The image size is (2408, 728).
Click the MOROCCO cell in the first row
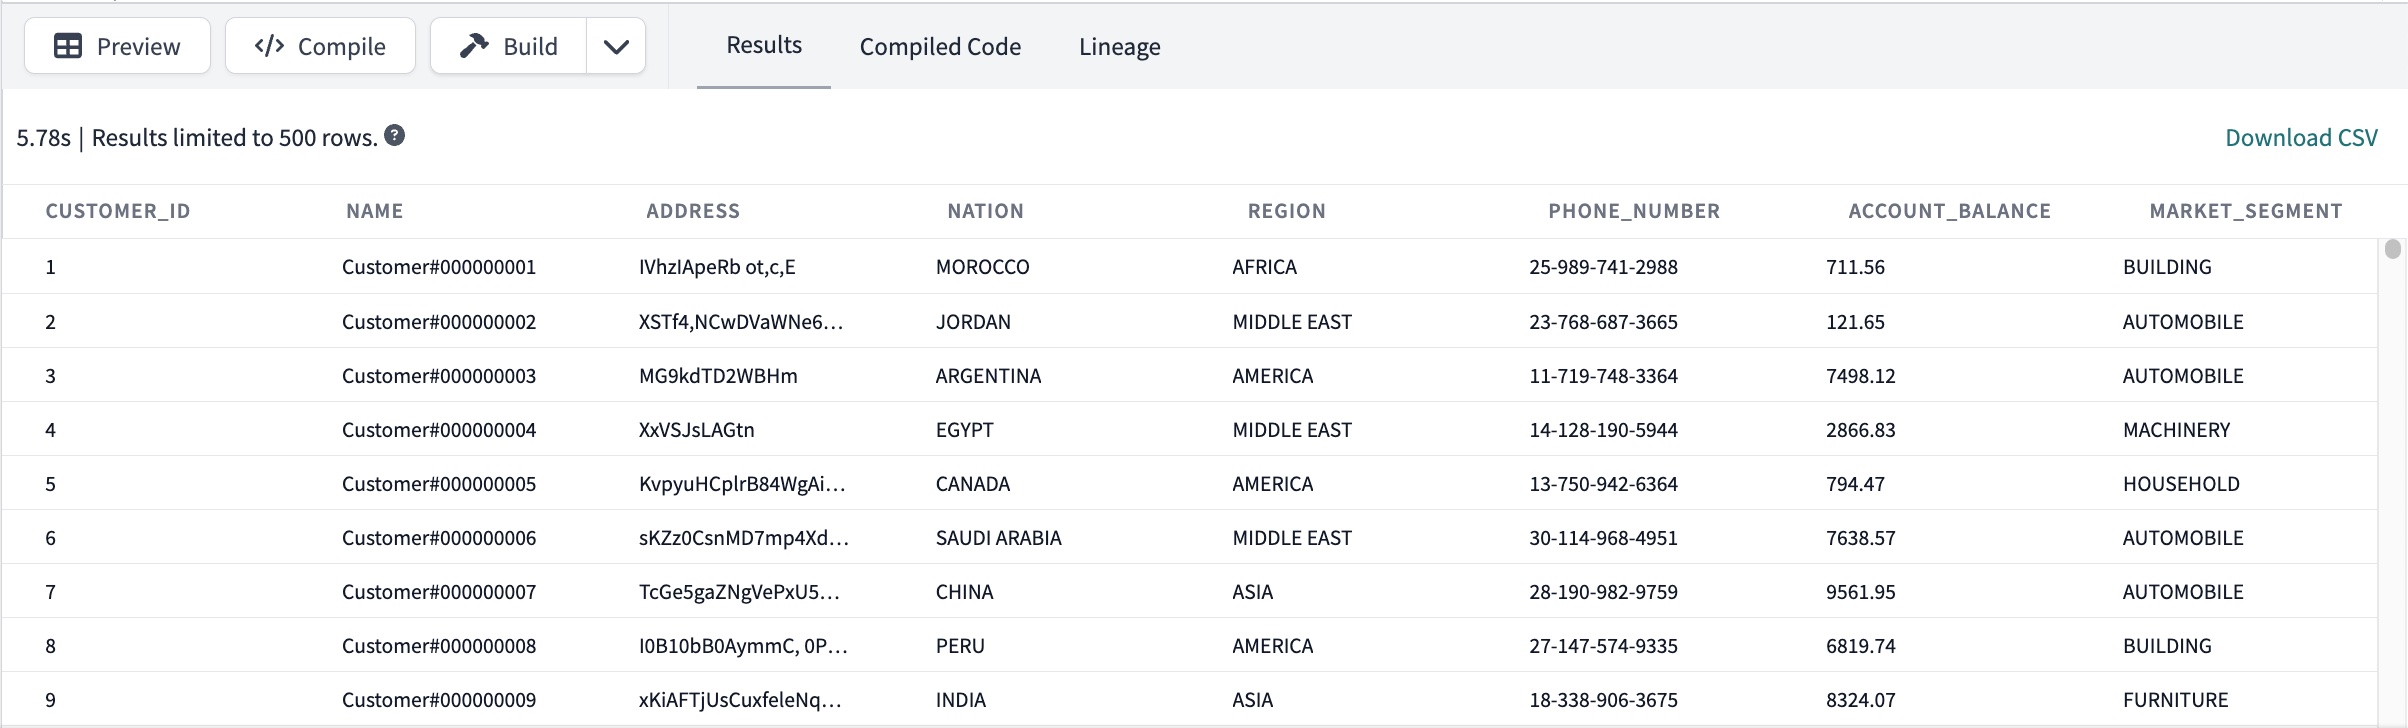982,266
